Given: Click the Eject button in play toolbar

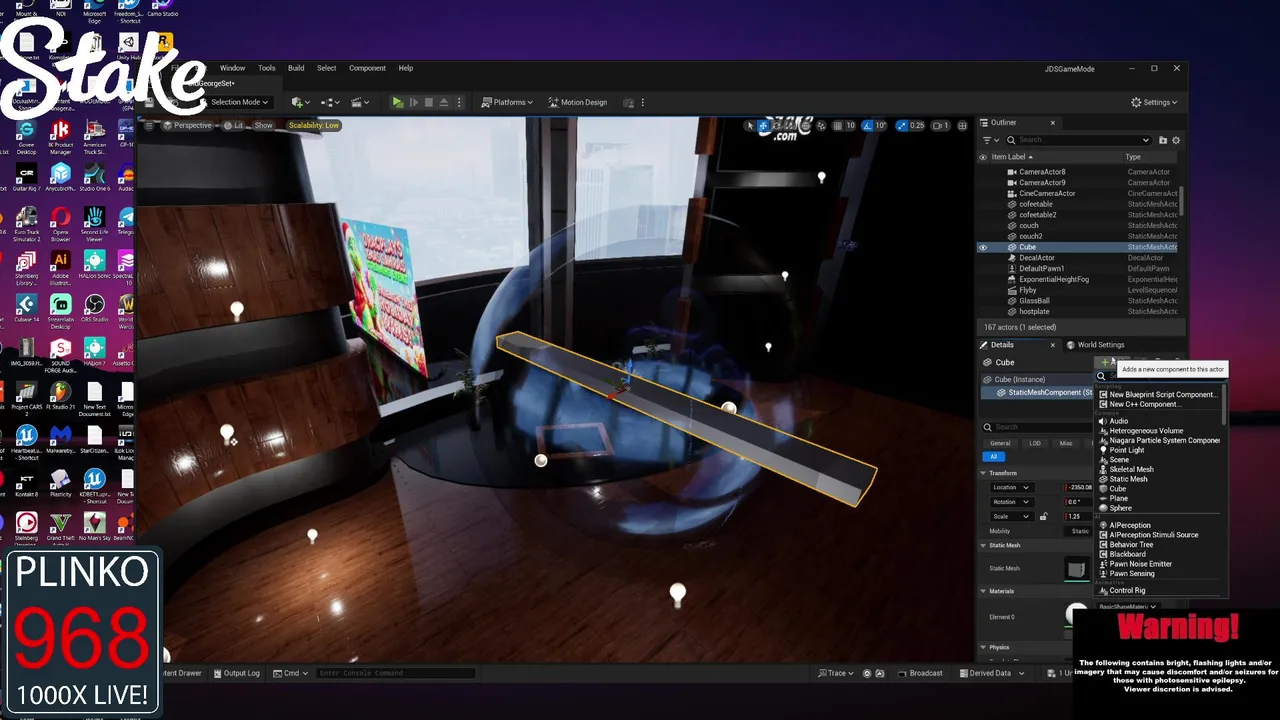Looking at the screenshot, I should pyautogui.click(x=444, y=102).
